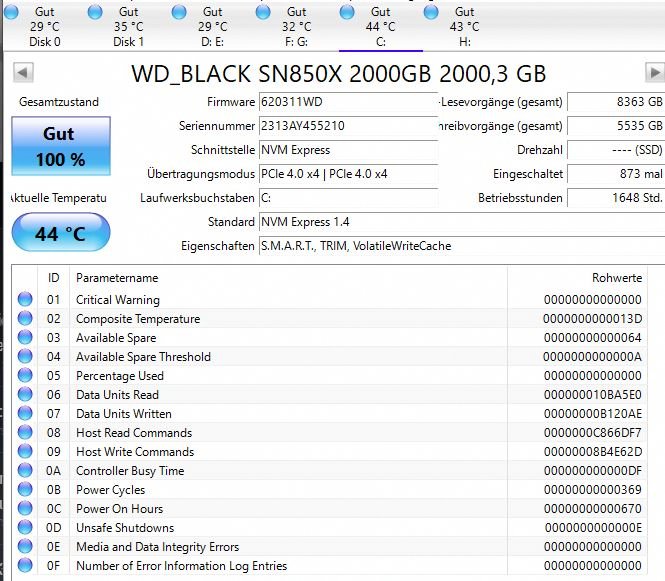Select the Unsafe Shutdowns parameter name
This screenshot has width=665, height=581.
coord(125,528)
